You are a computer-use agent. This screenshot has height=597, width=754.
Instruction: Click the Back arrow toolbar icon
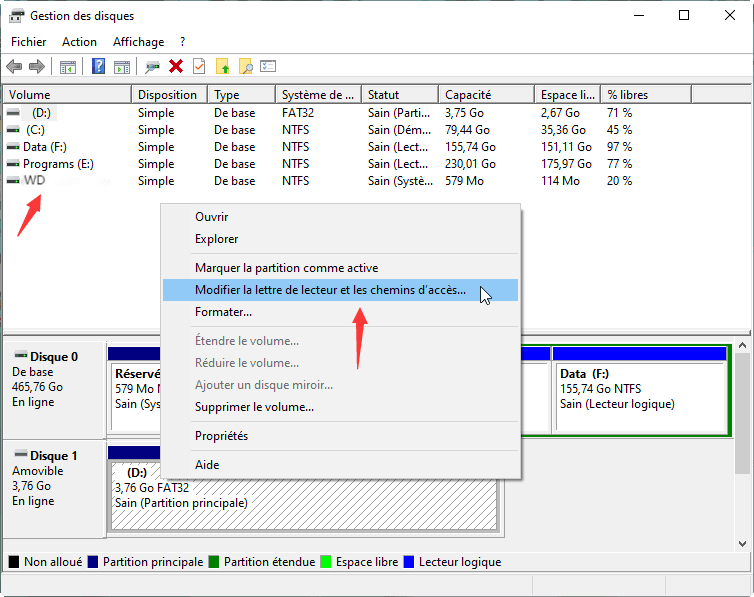[14, 66]
